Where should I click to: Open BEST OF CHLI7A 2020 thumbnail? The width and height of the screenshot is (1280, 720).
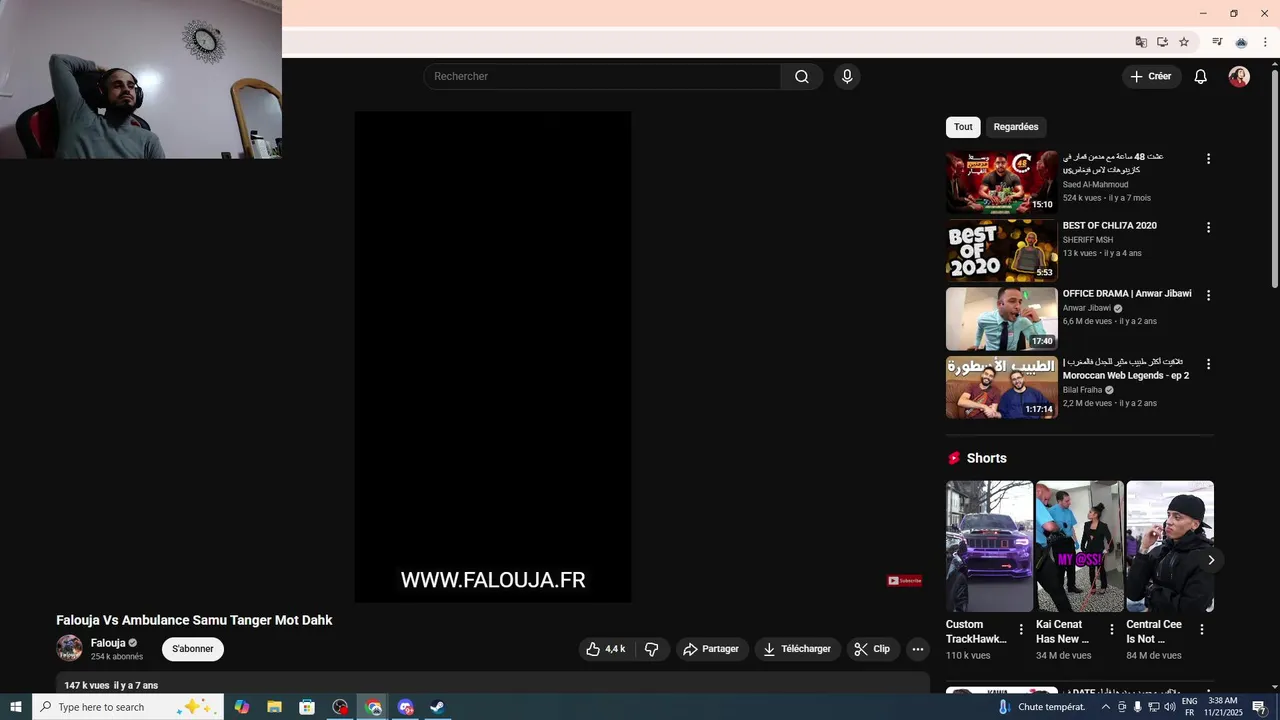tap(1001, 250)
